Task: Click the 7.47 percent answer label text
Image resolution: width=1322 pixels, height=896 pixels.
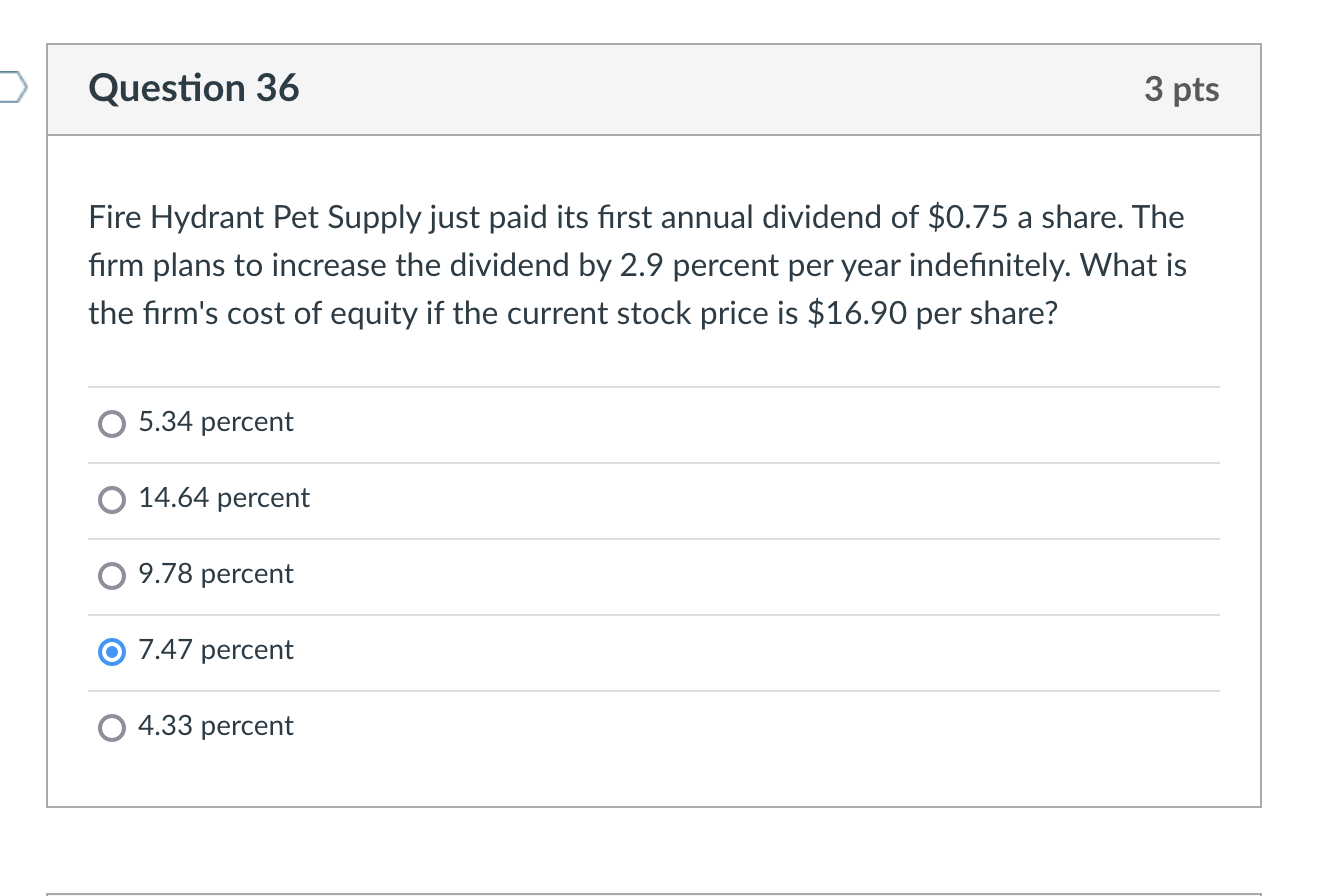Action: [216, 650]
